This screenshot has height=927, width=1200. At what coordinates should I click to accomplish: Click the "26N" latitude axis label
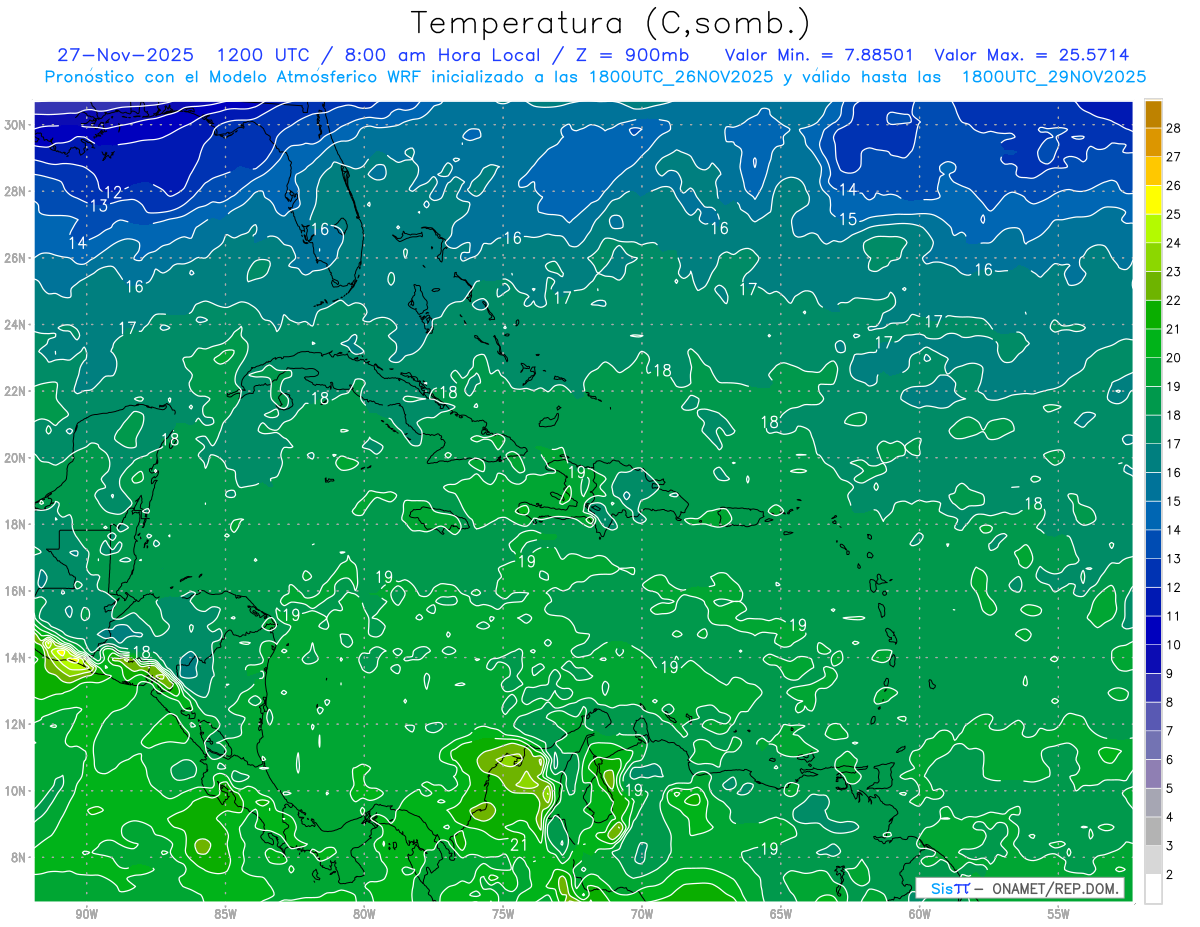[17, 258]
